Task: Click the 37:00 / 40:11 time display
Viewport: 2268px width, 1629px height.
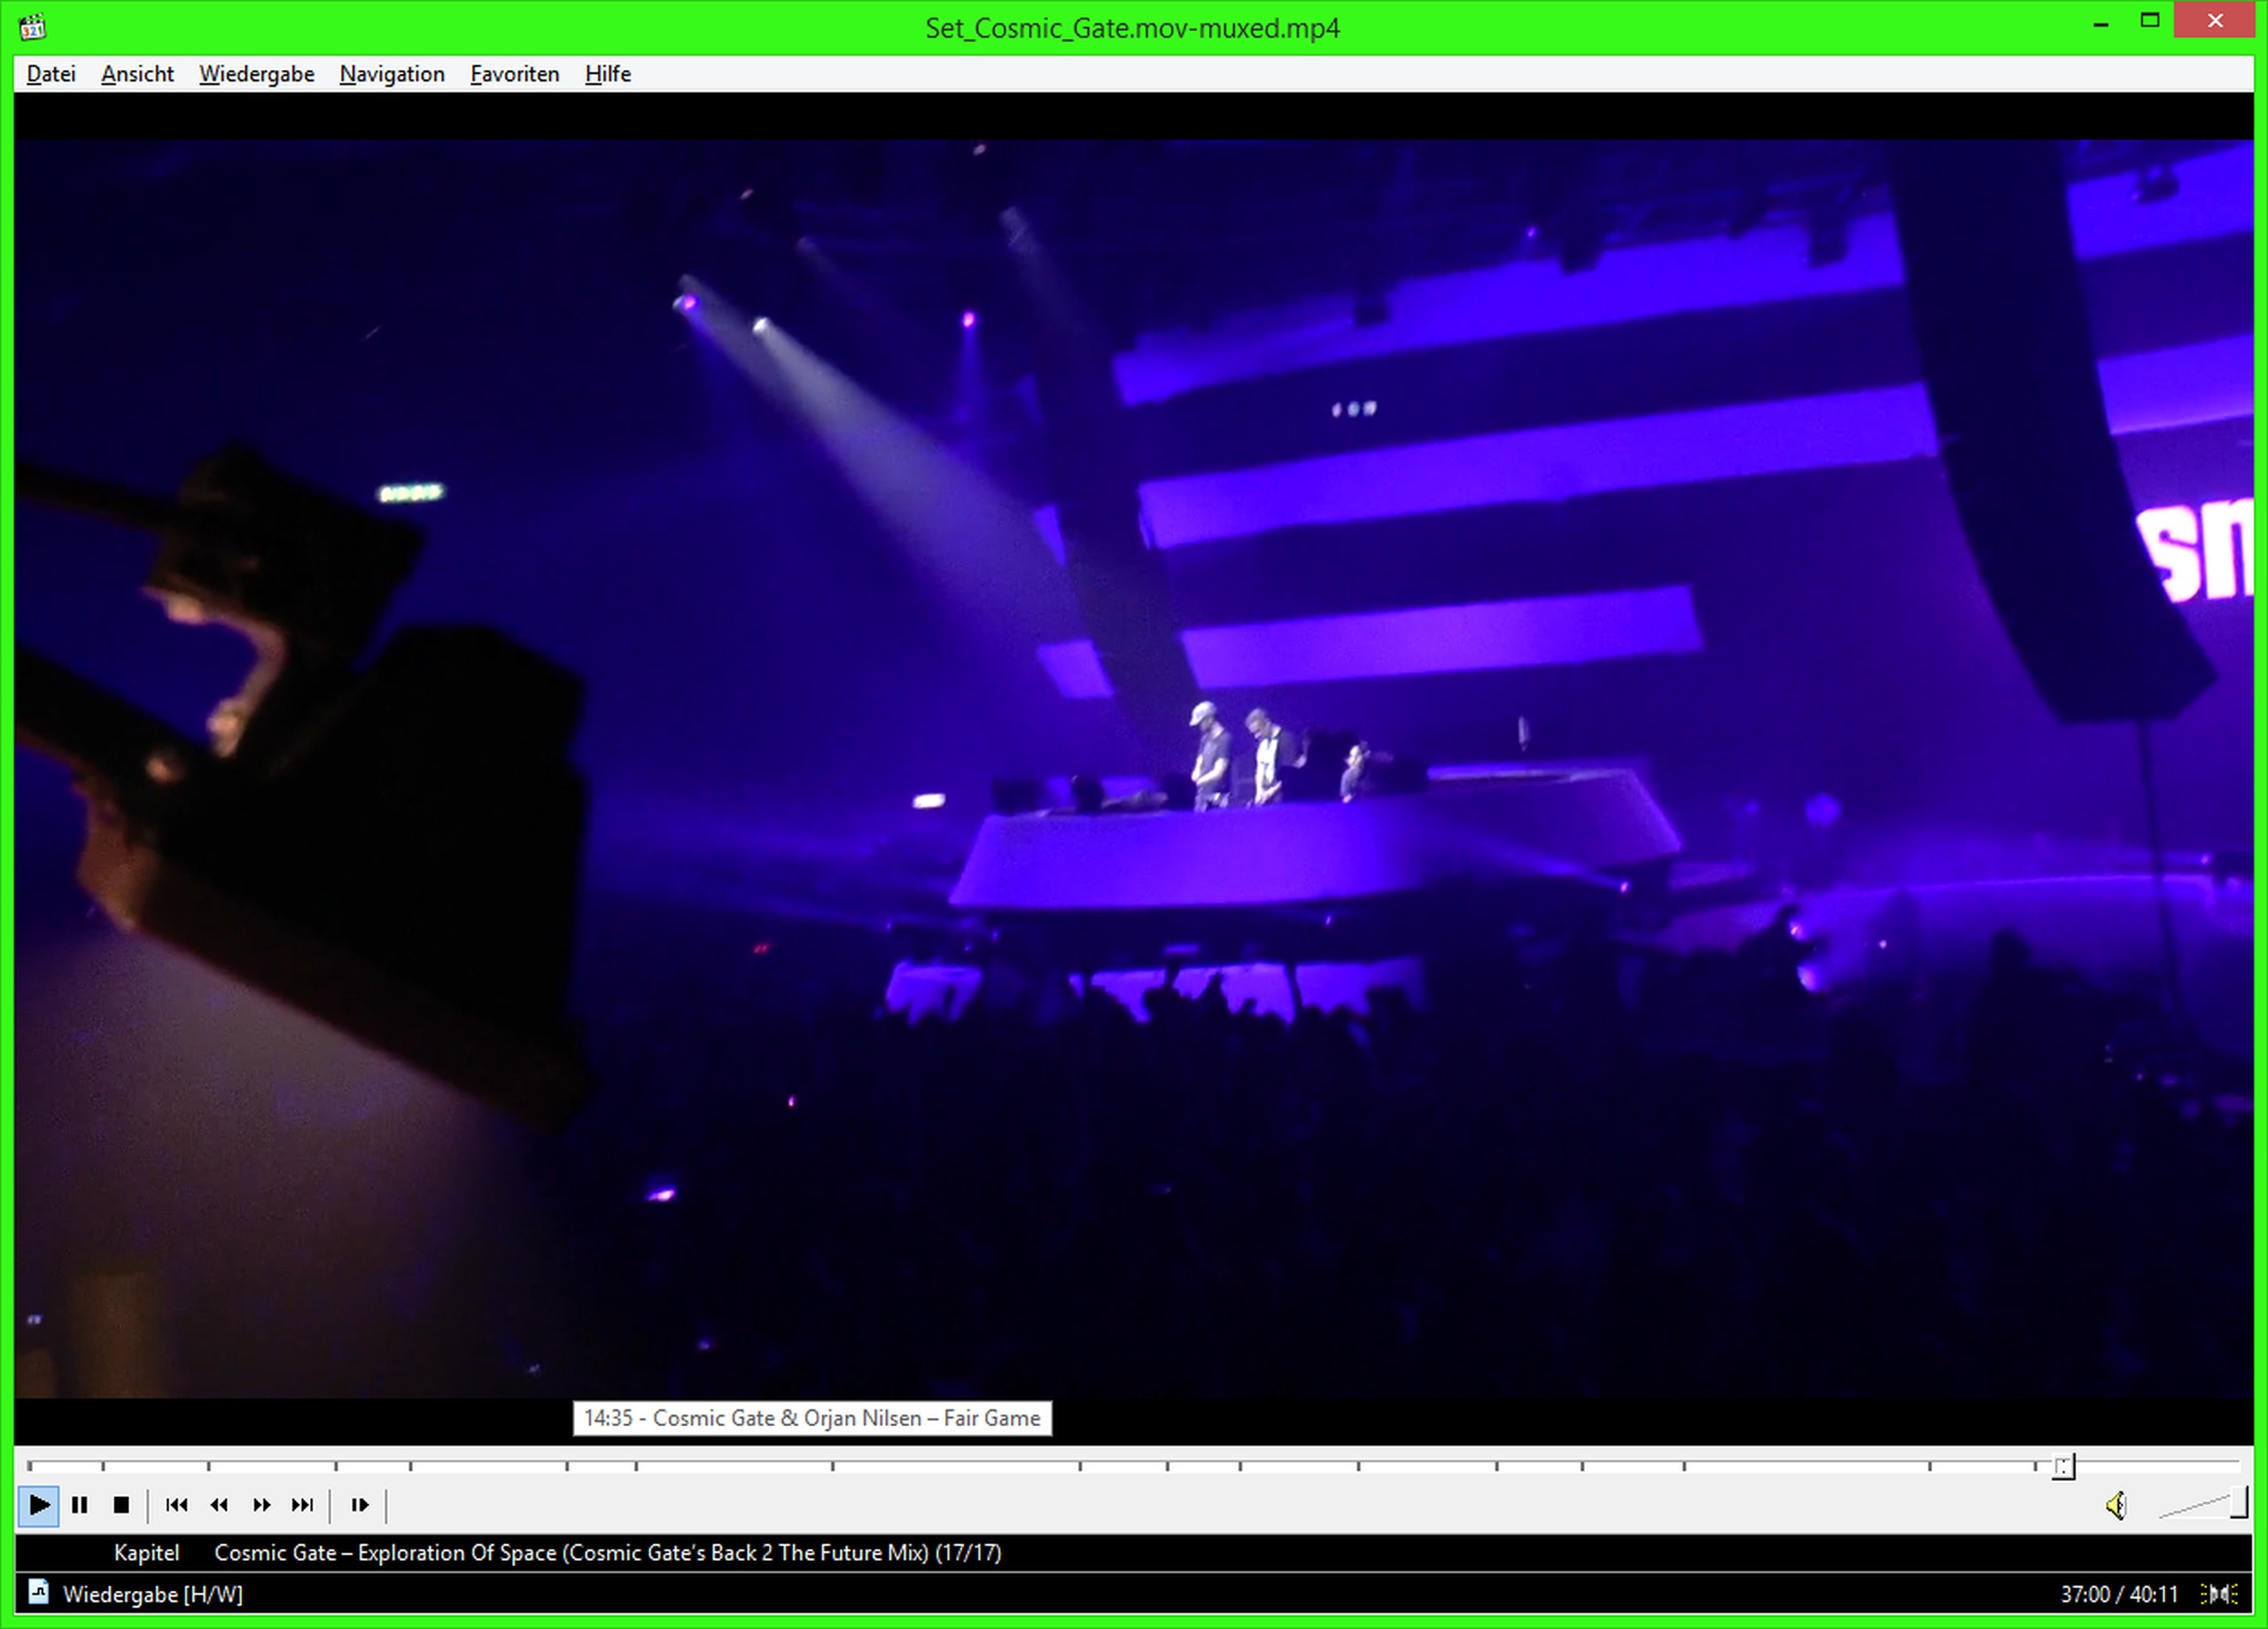Action: tap(2118, 1594)
